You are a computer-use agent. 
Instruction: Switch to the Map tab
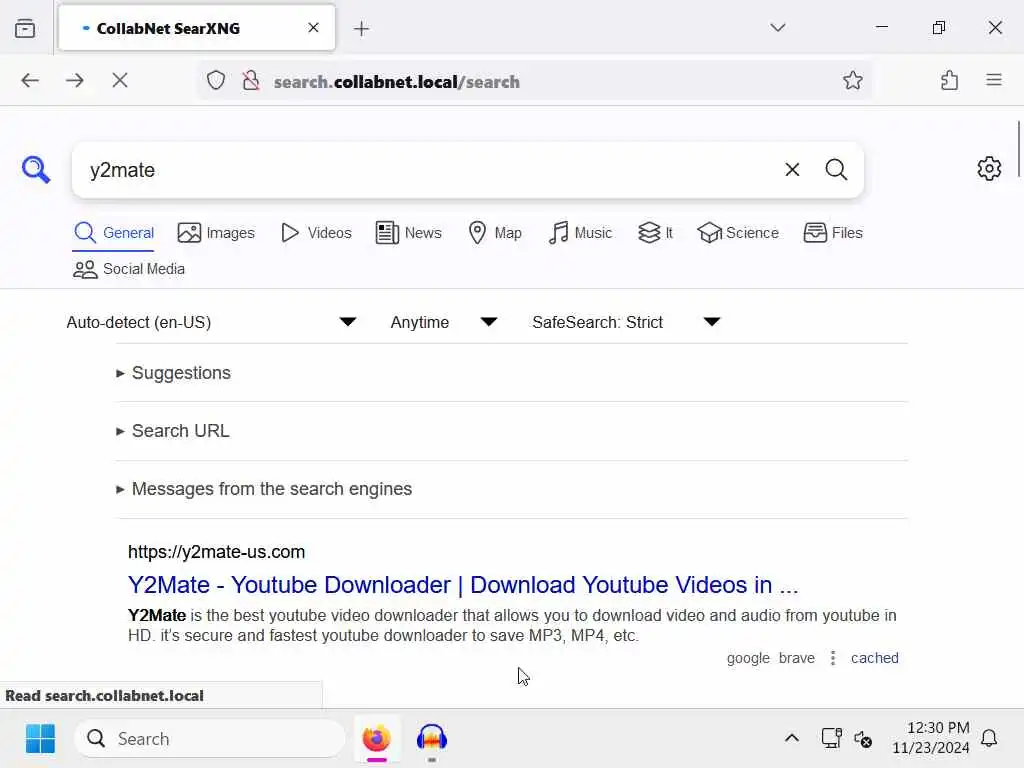pyautogui.click(x=495, y=233)
